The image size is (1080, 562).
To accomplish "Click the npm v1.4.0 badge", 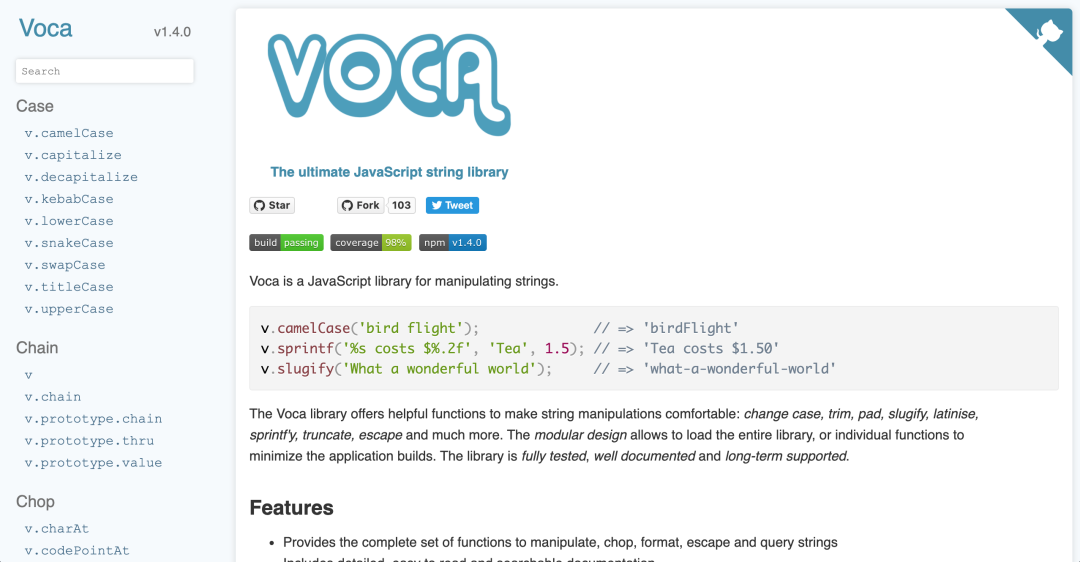I will click(453, 242).
